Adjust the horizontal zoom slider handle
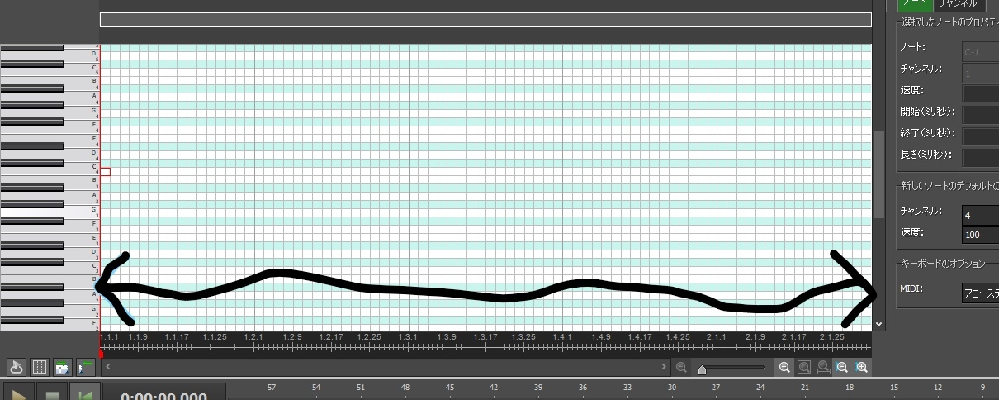 [701, 369]
